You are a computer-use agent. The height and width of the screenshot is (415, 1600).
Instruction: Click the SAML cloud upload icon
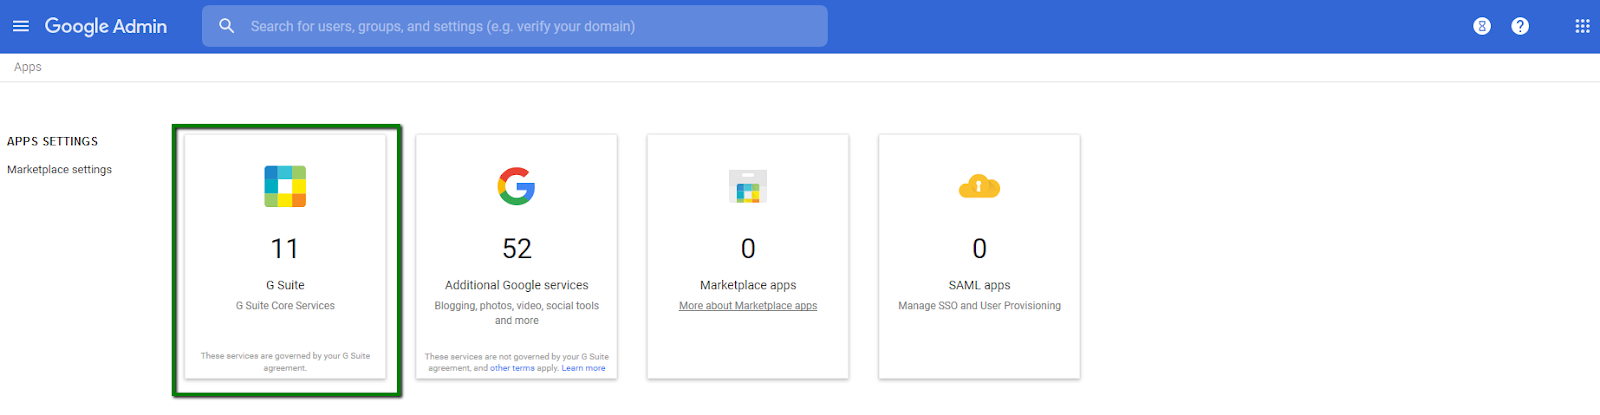[x=979, y=186]
